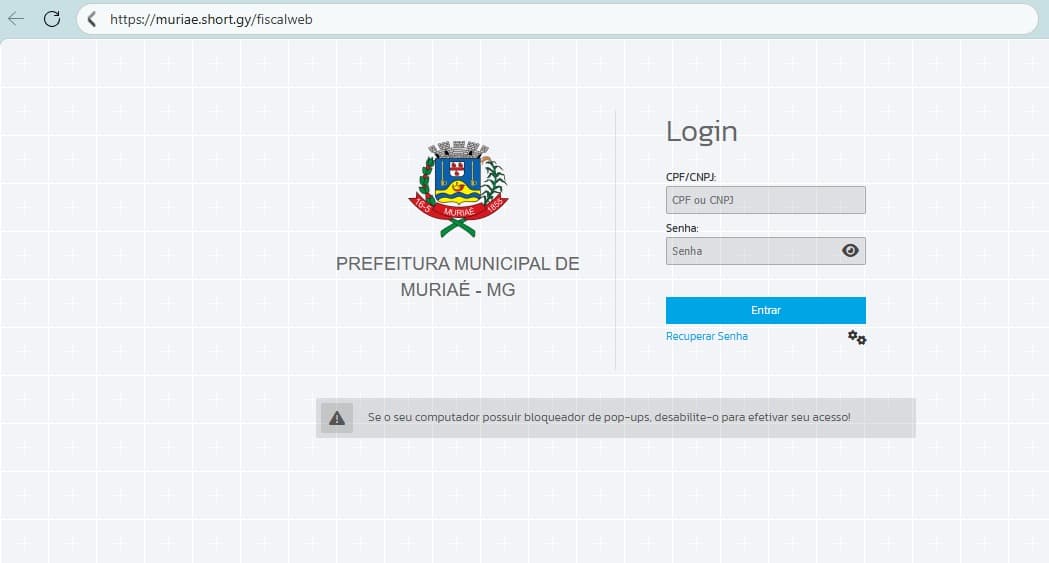The image size is (1049, 563).
Task: Show password with the eye icon
Action: [x=850, y=251]
